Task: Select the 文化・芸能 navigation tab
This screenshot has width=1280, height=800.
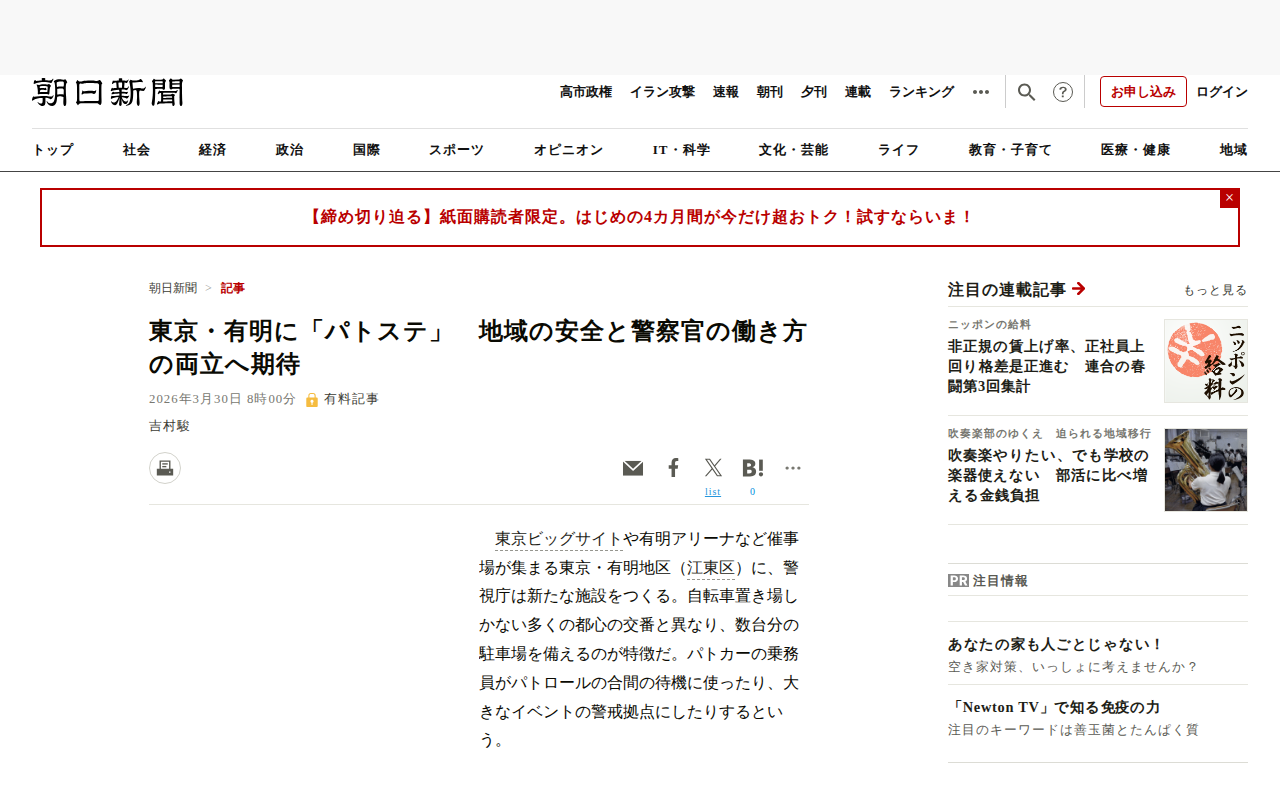Action: [793, 150]
